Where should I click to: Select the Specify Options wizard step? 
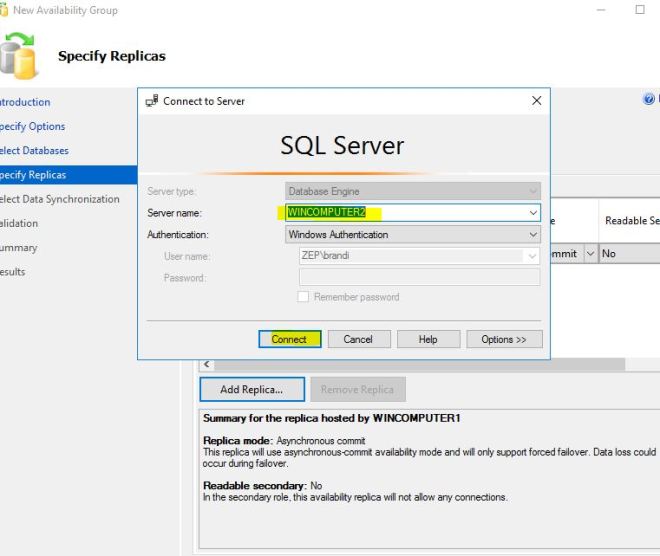32,127
